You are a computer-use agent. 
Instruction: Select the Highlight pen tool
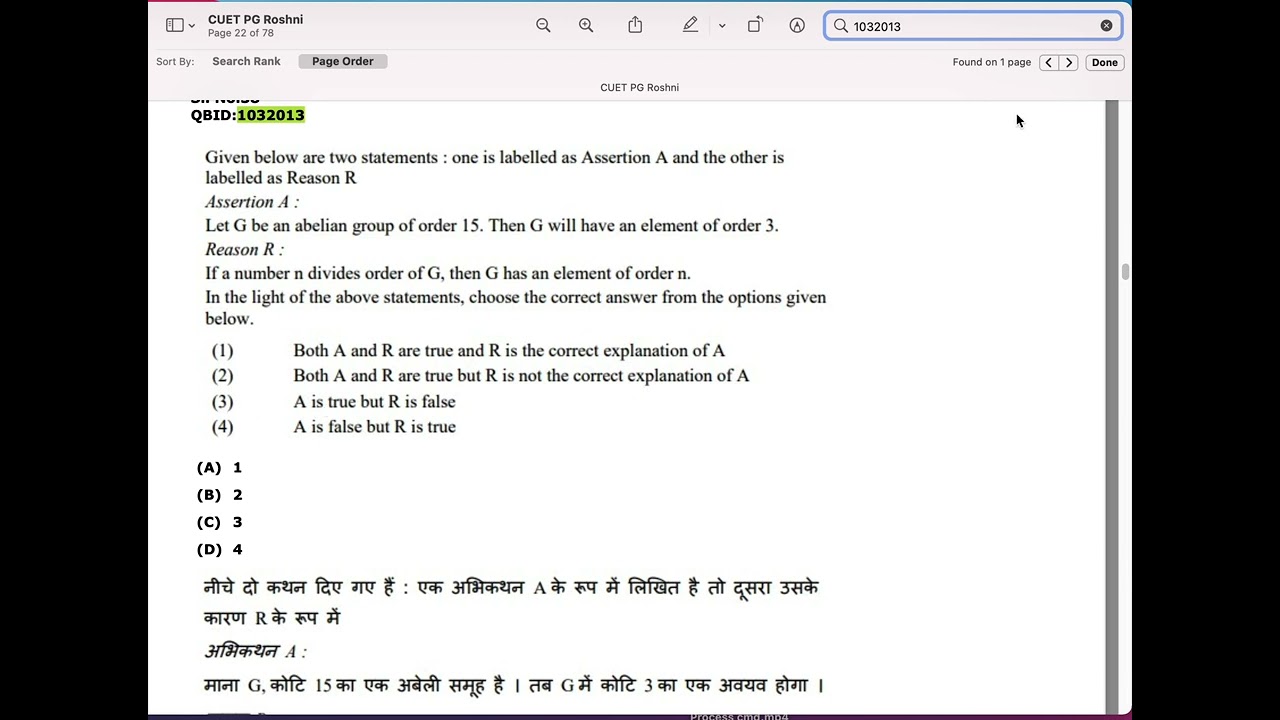[x=690, y=25]
